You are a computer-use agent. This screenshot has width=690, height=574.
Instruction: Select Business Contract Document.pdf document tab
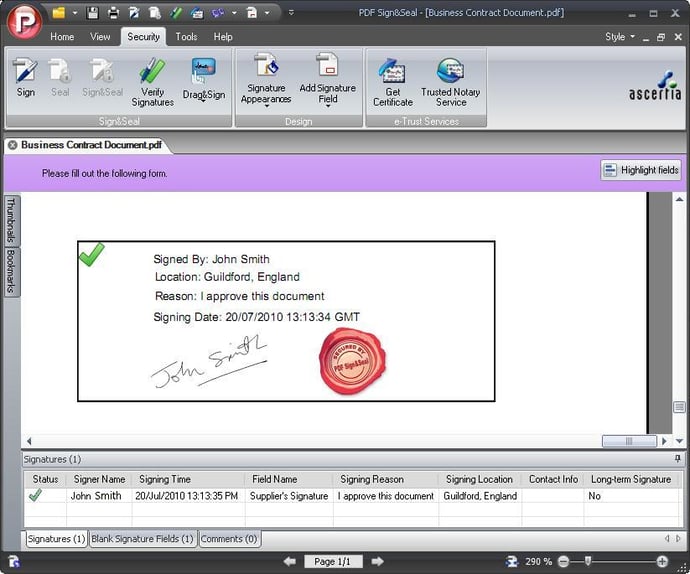click(92, 145)
